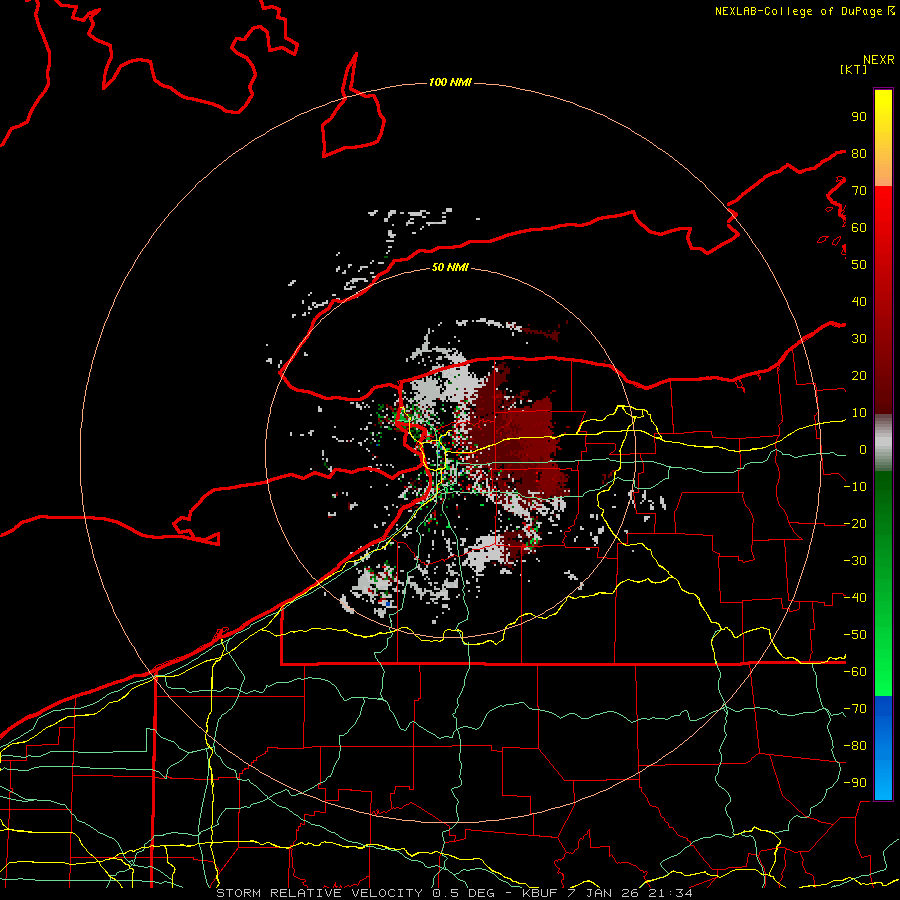Click the NEXR label above the color scale

coord(879,60)
